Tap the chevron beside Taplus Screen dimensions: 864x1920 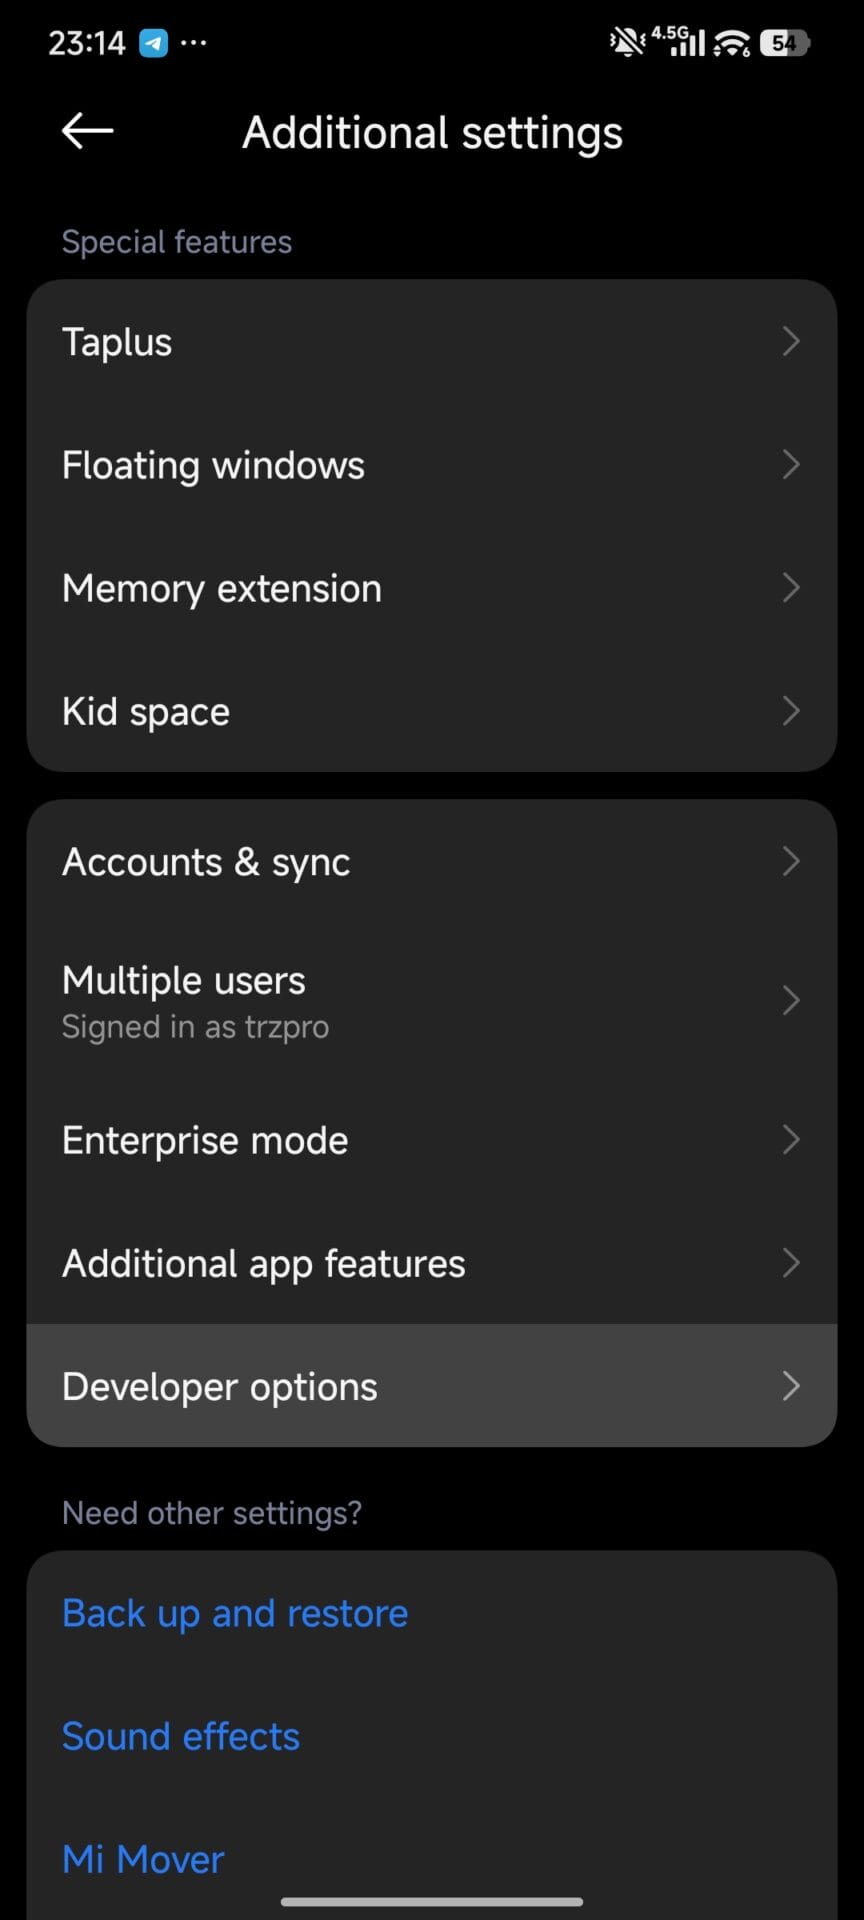(x=790, y=341)
